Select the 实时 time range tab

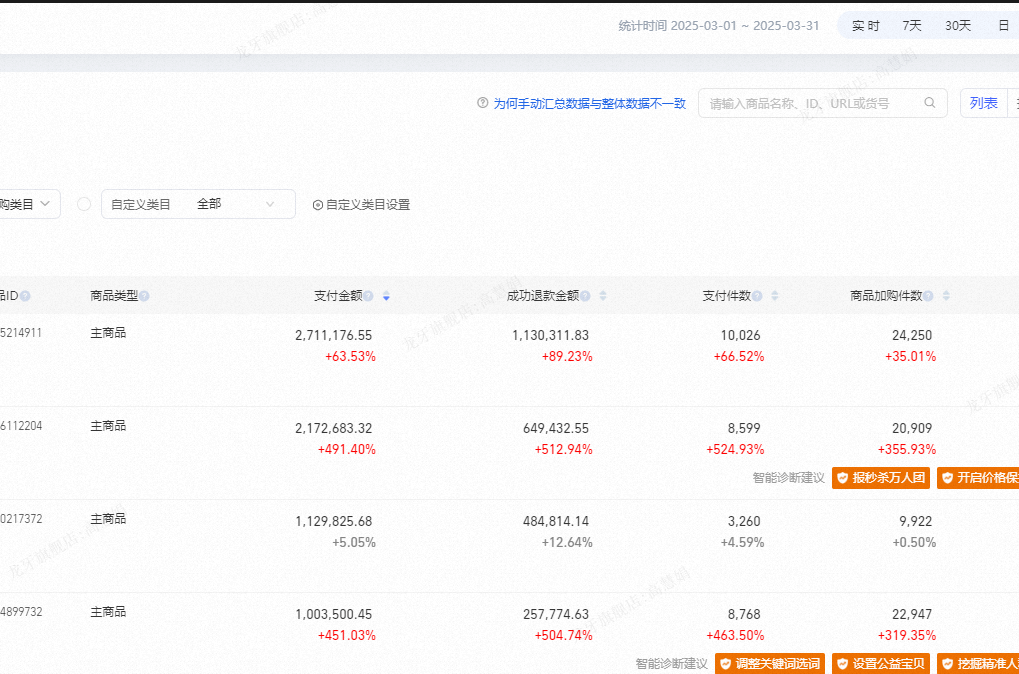click(x=865, y=26)
